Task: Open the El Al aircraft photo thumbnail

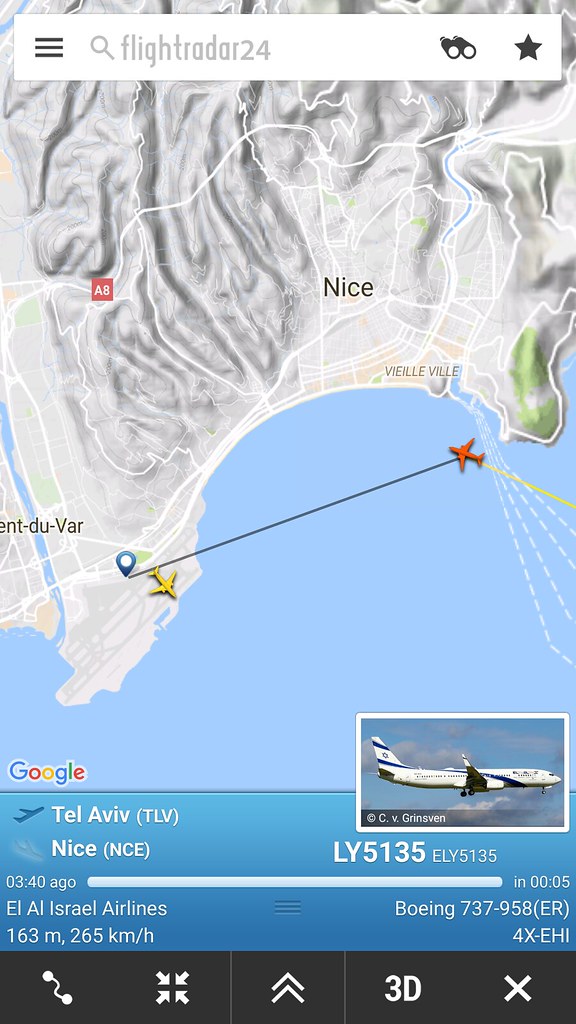Action: click(462, 772)
